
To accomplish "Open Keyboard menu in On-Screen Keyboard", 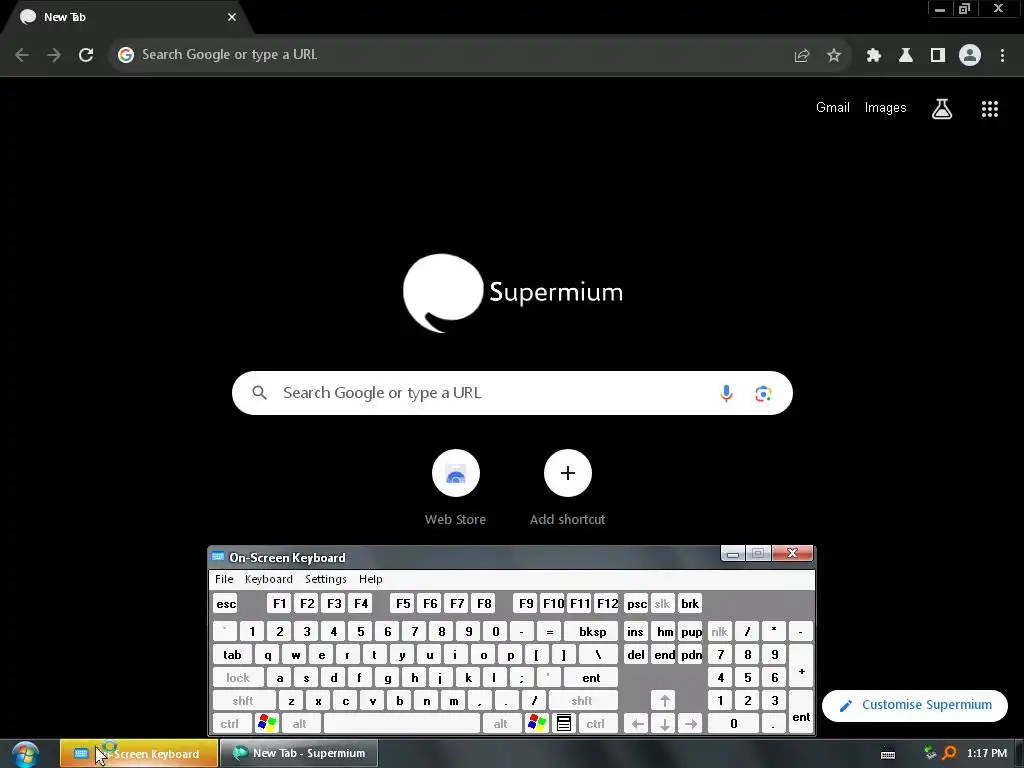I will (268, 579).
